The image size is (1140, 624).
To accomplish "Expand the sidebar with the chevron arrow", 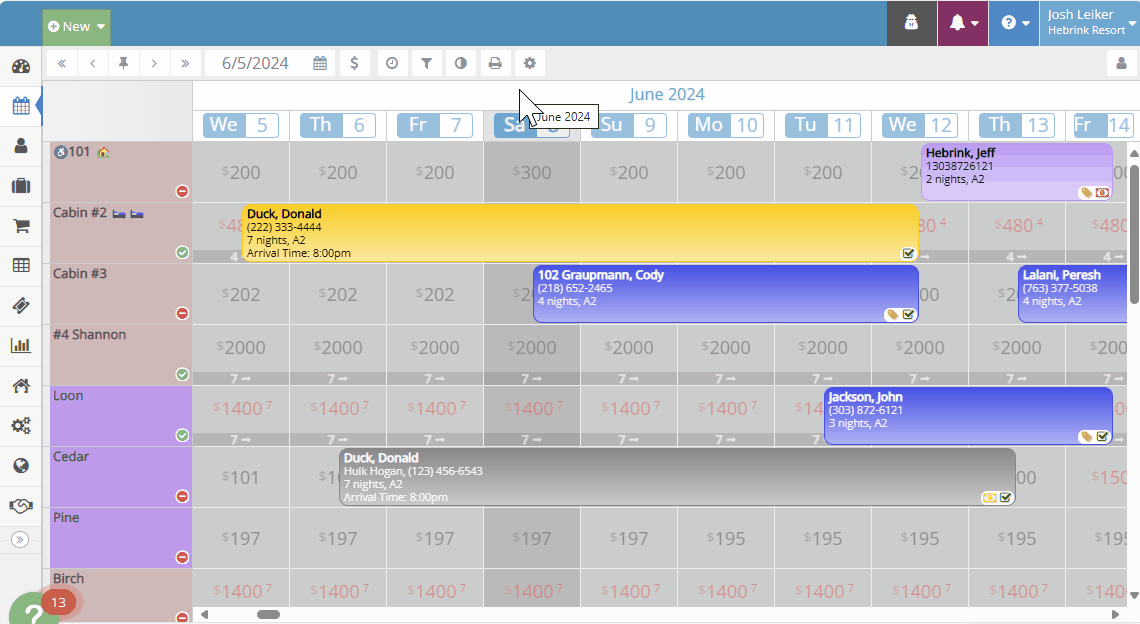I will [x=21, y=539].
